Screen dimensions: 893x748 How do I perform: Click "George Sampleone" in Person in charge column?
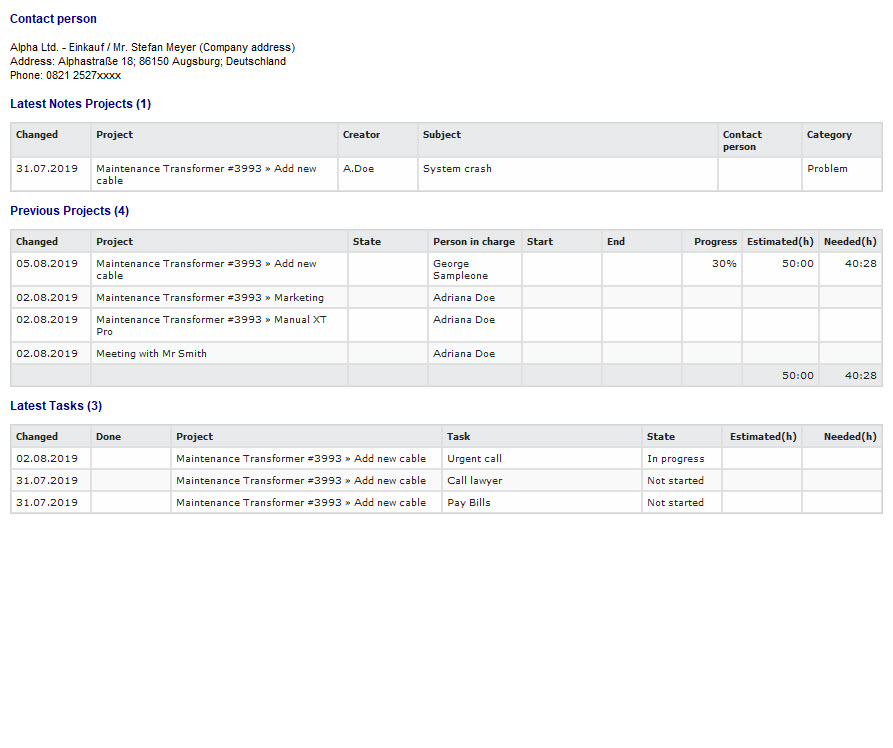click(x=460, y=270)
